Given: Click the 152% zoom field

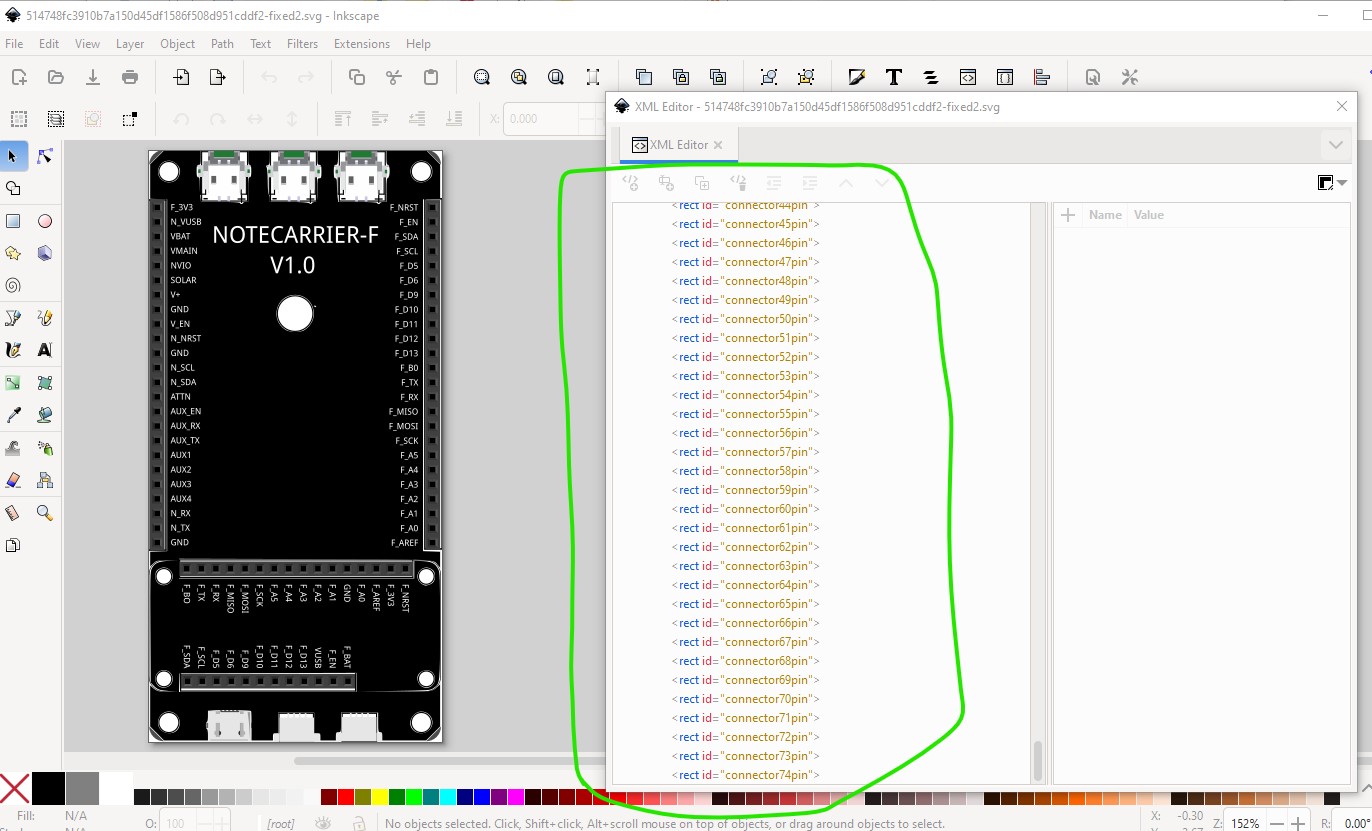Looking at the screenshot, I should pos(1243,823).
